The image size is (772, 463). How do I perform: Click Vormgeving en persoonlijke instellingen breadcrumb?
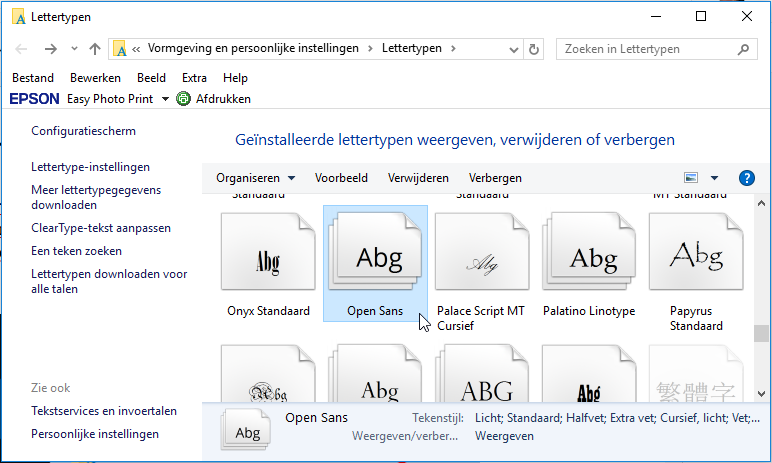point(253,48)
